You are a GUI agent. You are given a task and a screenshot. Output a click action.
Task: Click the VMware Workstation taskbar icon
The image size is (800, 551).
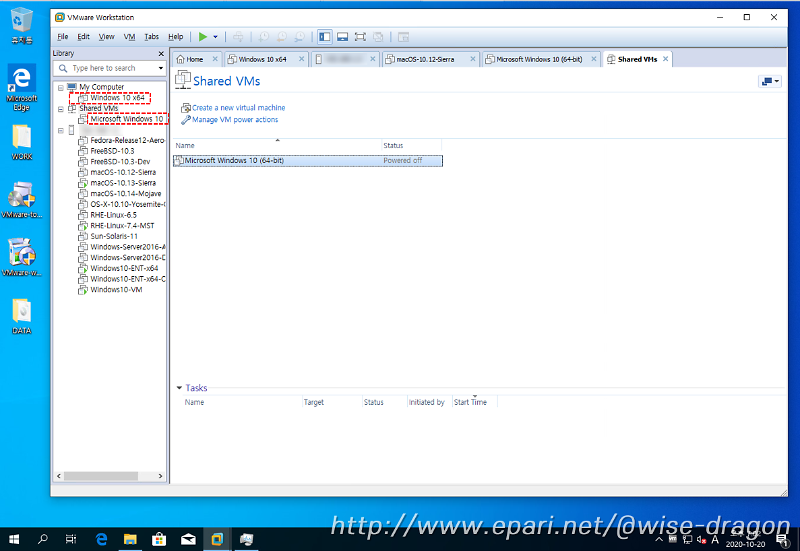tap(217, 539)
